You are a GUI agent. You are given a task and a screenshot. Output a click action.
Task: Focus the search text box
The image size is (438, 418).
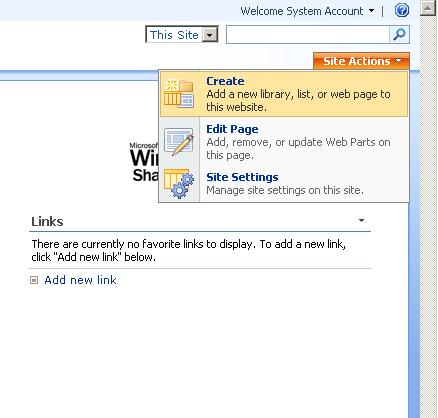[x=308, y=35]
